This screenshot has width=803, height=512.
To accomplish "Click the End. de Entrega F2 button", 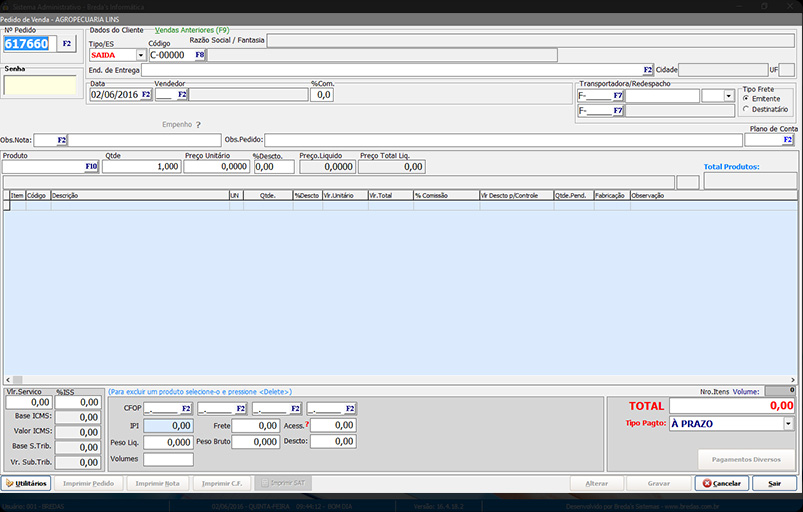I will tap(647, 70).
